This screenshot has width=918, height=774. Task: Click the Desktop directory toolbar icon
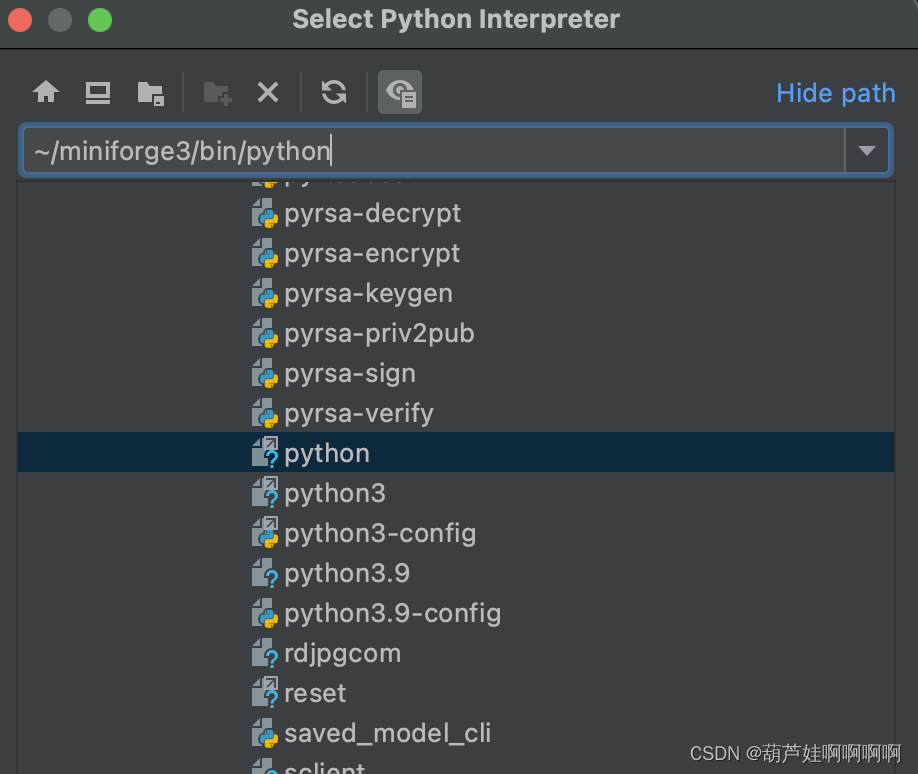click(x=98, y=93)
